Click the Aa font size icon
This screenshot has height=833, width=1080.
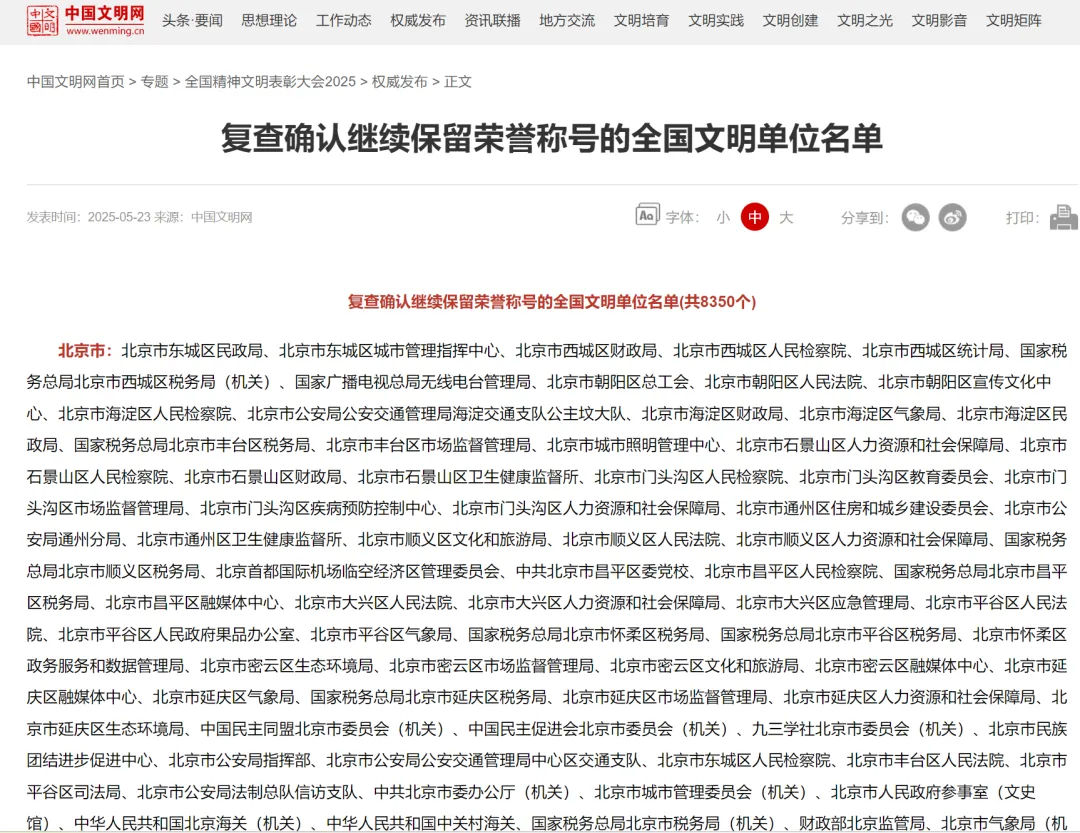coord(647,216)
